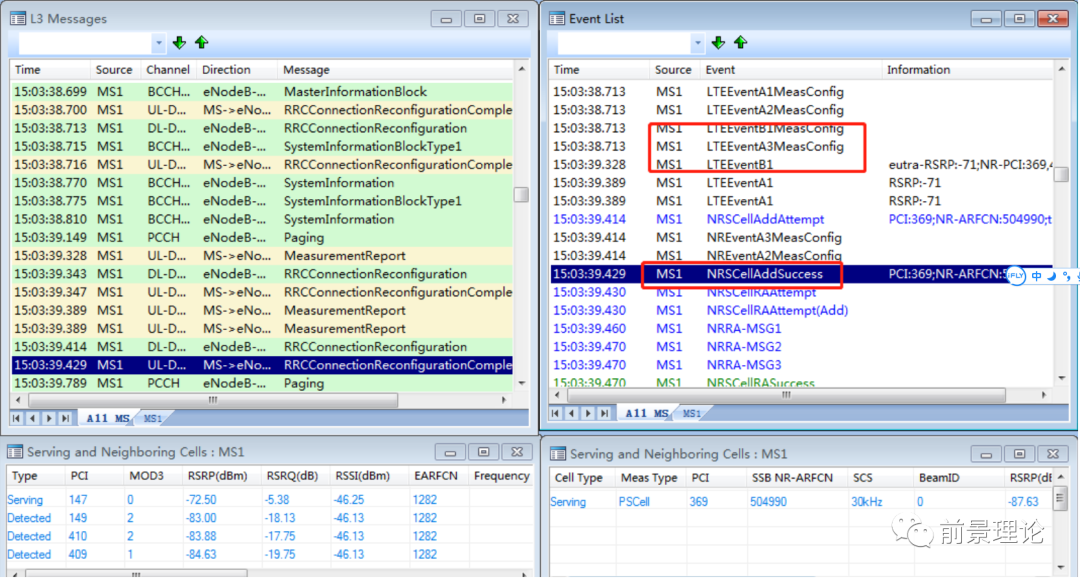The width and height of the screenshot is (1080, 579).
Task: Open the L3 Messages filter dropdown
Action: point(158,43)
